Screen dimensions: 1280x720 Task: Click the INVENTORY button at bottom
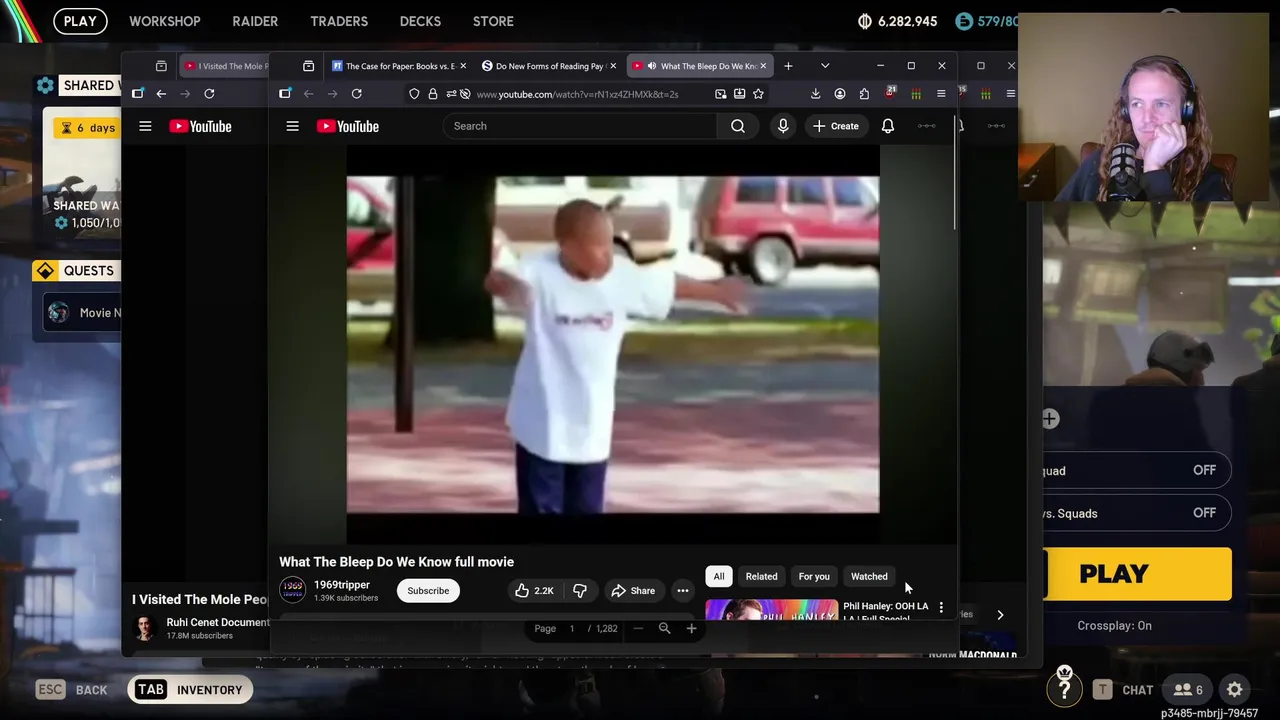coord(190,689)
